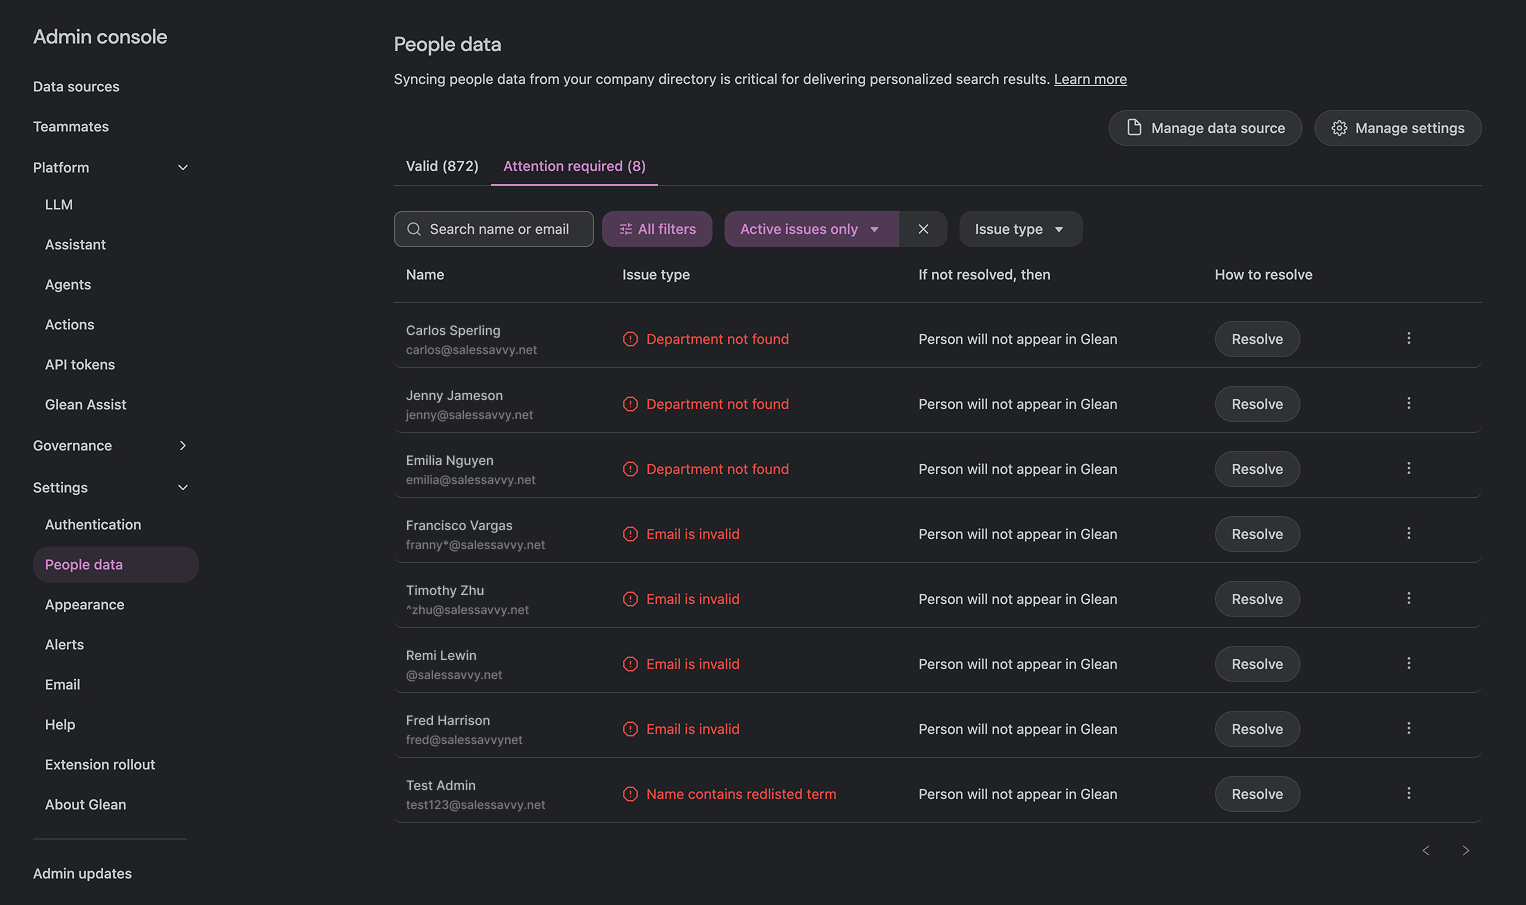Click Manage data source button
This screenshot has width=1526, height=905.
[1205, 128]
